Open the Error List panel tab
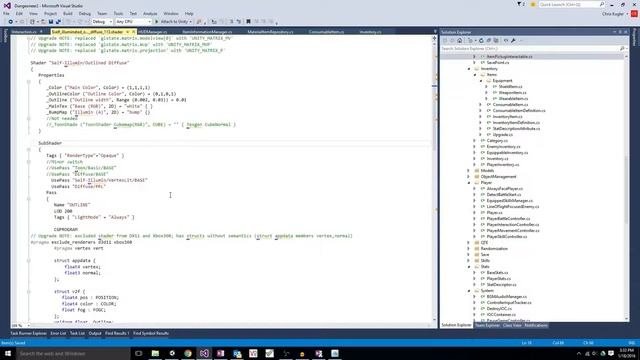The height and width of the screenshot is (360, 640). coord(58,333)
